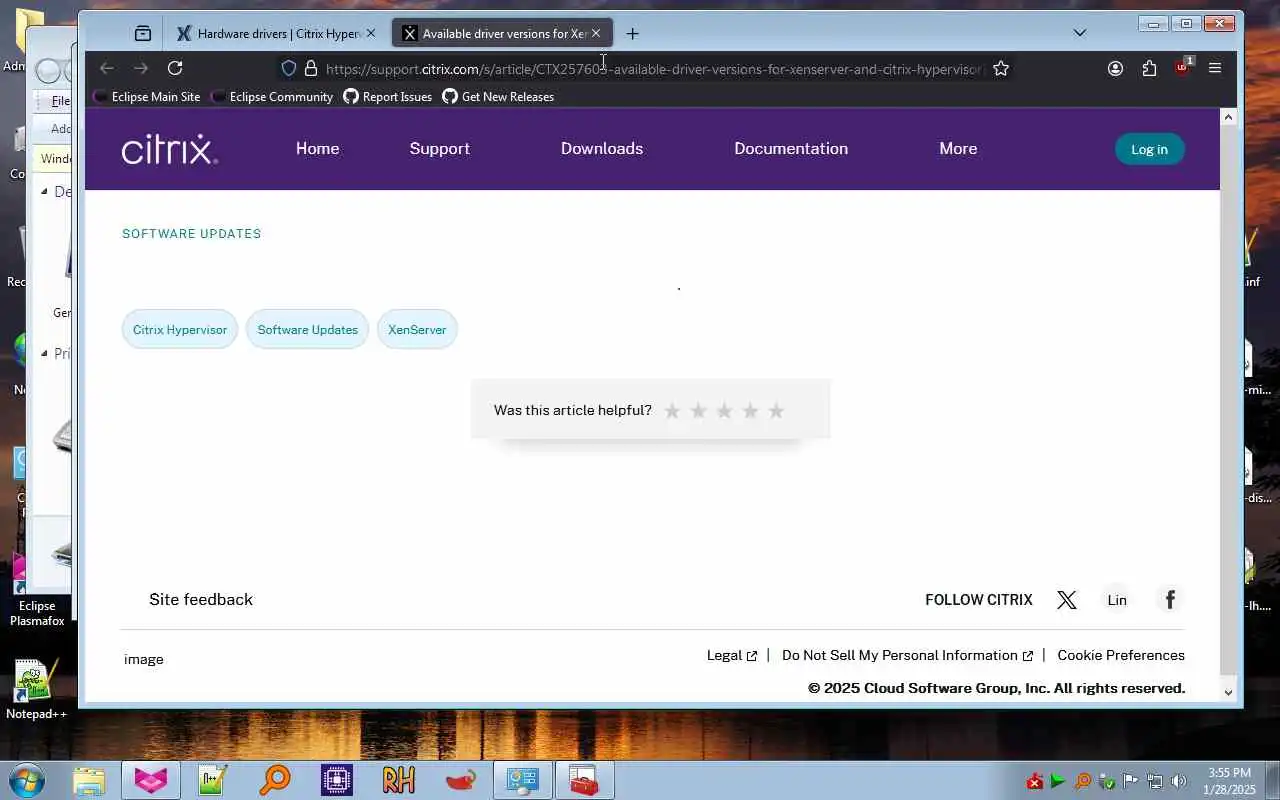Open the extensions puzzle icon
Screen dimensions: 1280x800
click(1149, 68)
